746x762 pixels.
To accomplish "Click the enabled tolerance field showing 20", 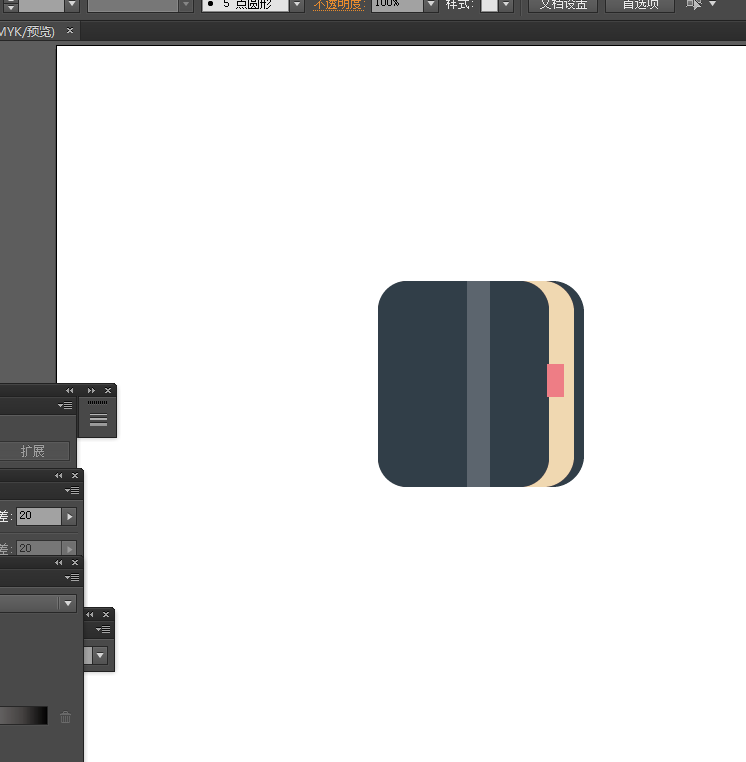I will [39, 516].
